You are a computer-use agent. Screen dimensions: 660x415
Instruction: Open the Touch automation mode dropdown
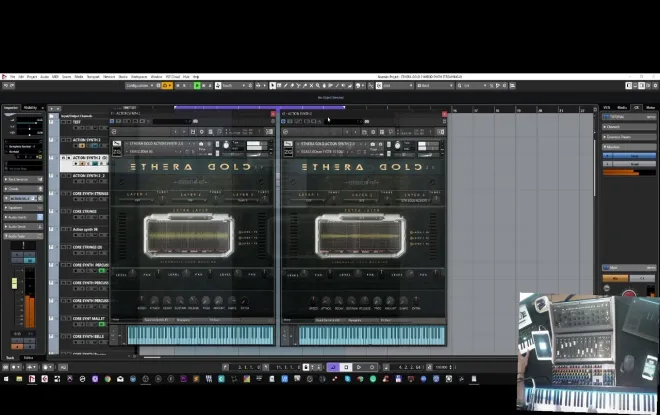[x=231, y=85]
